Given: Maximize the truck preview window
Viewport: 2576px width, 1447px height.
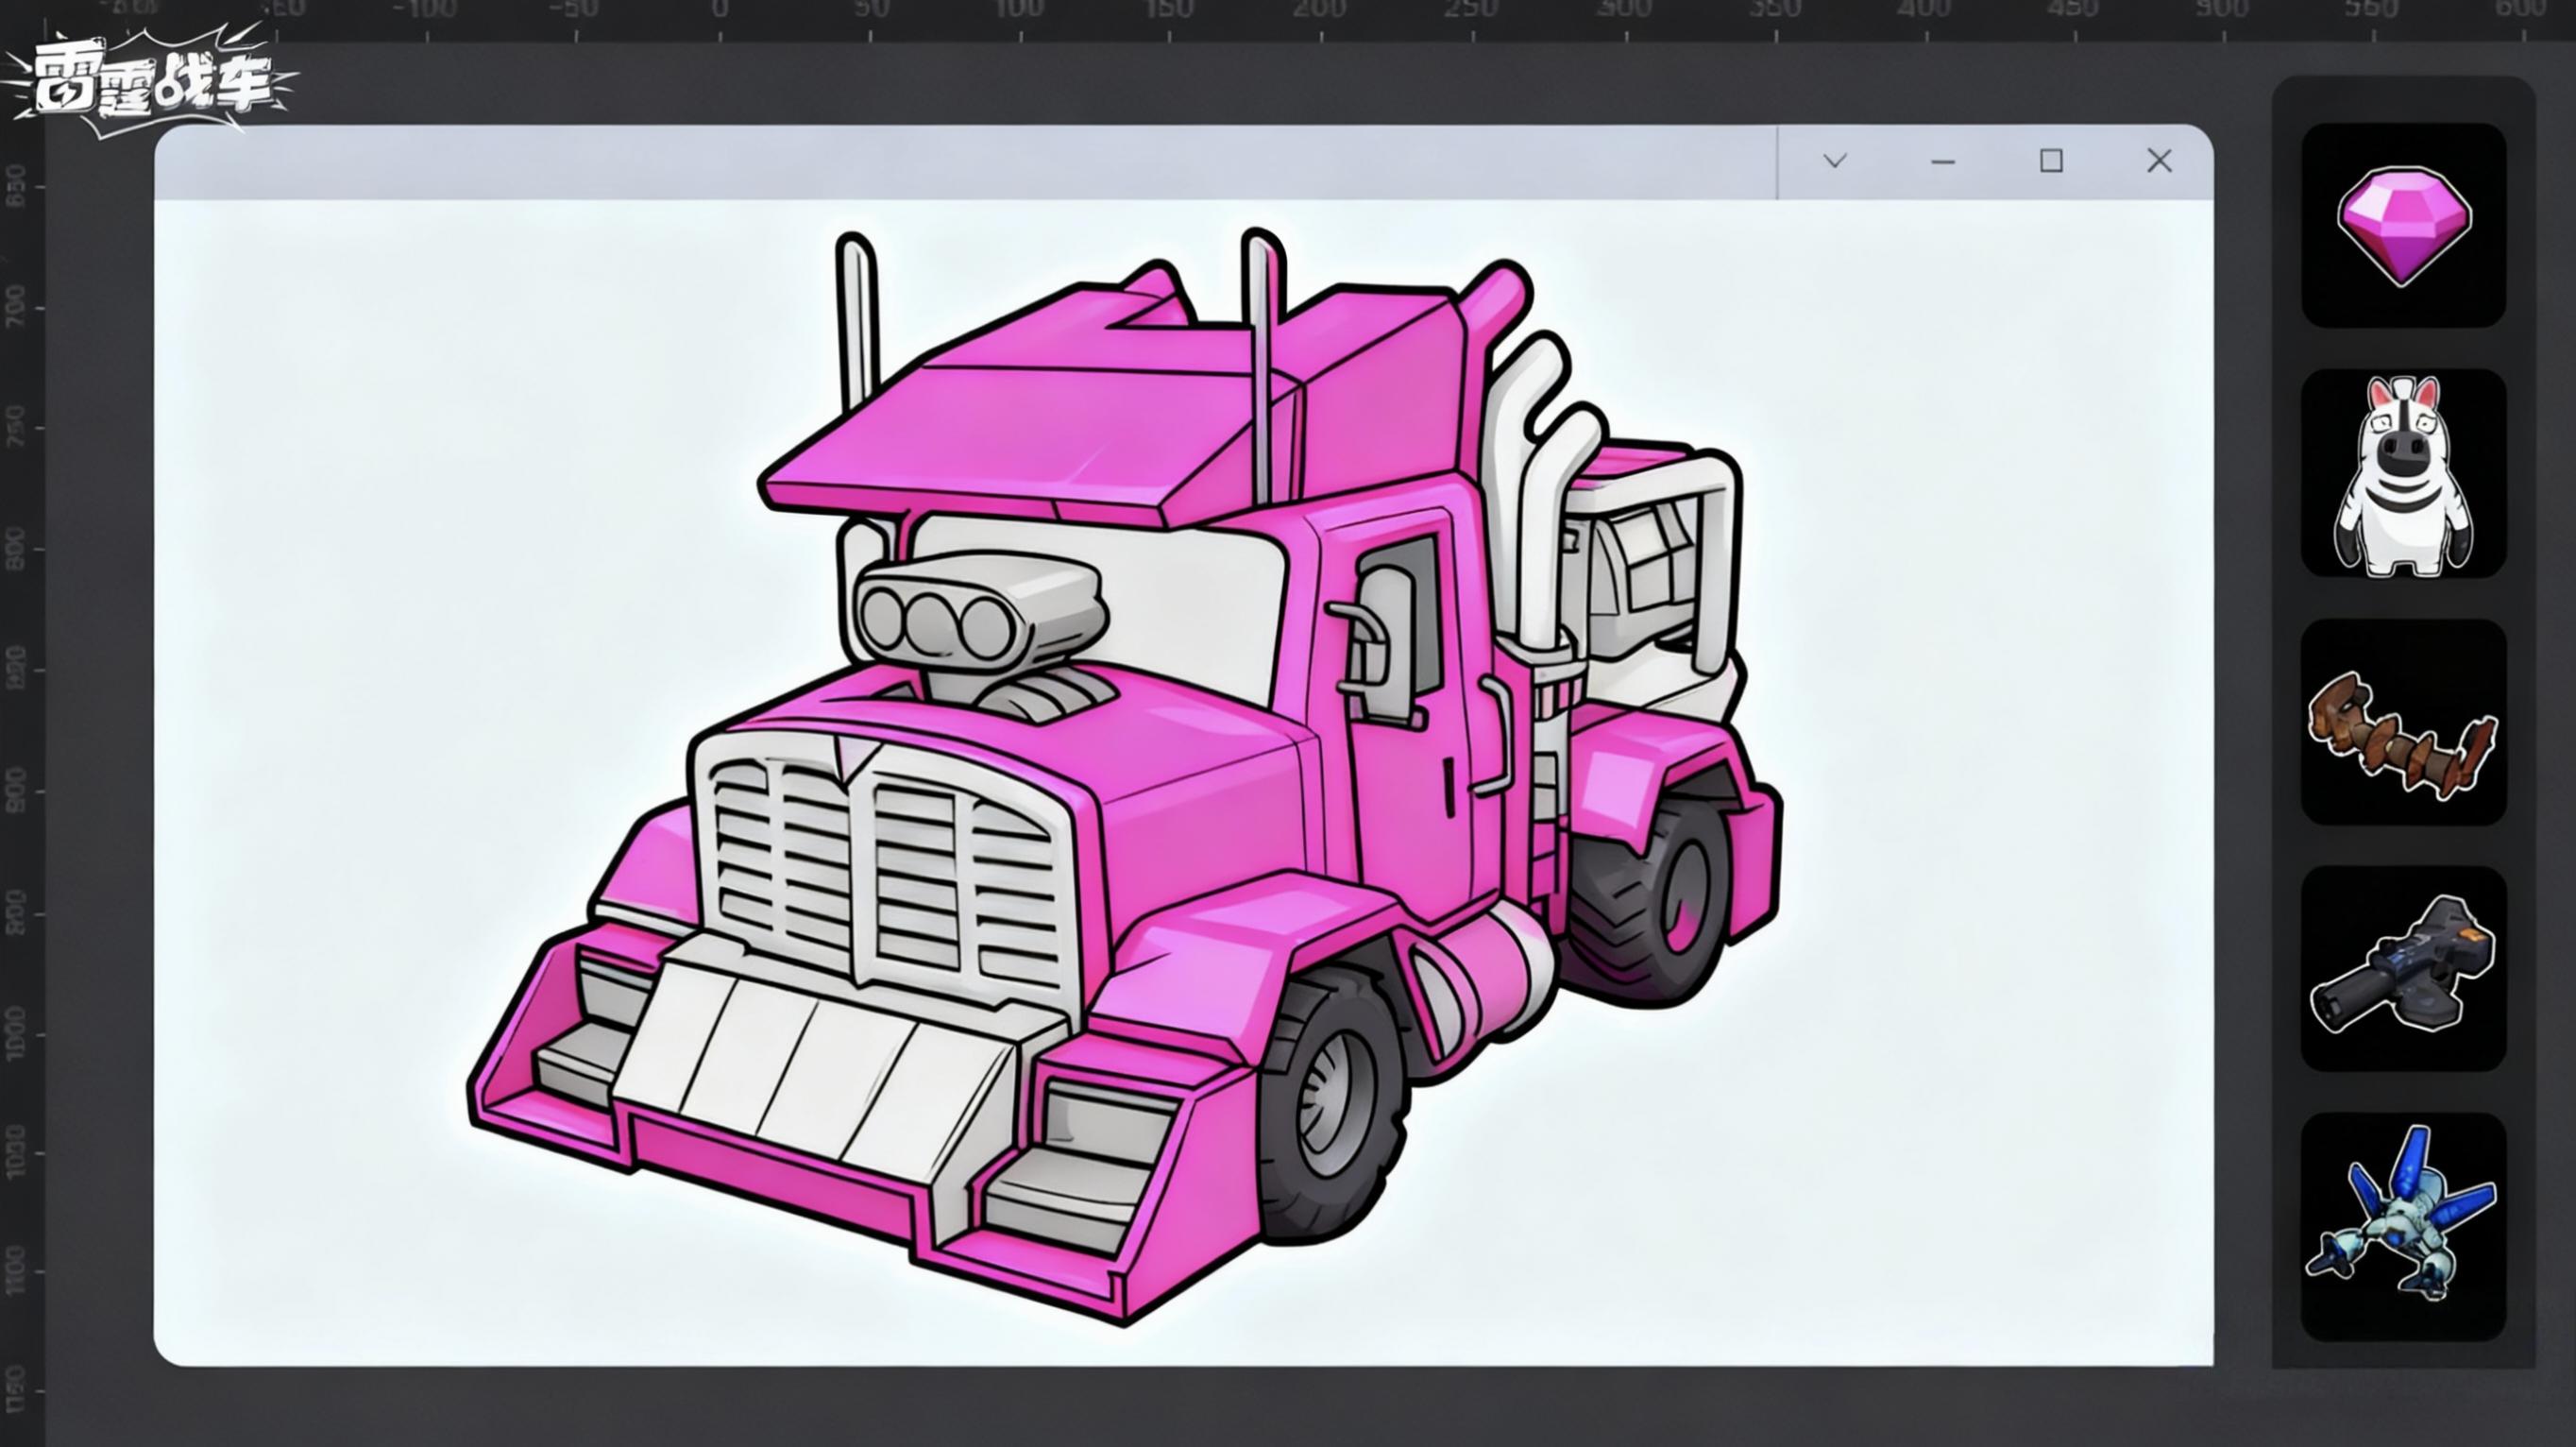Looking at the screenshot, I should [x=2051, y=161].
